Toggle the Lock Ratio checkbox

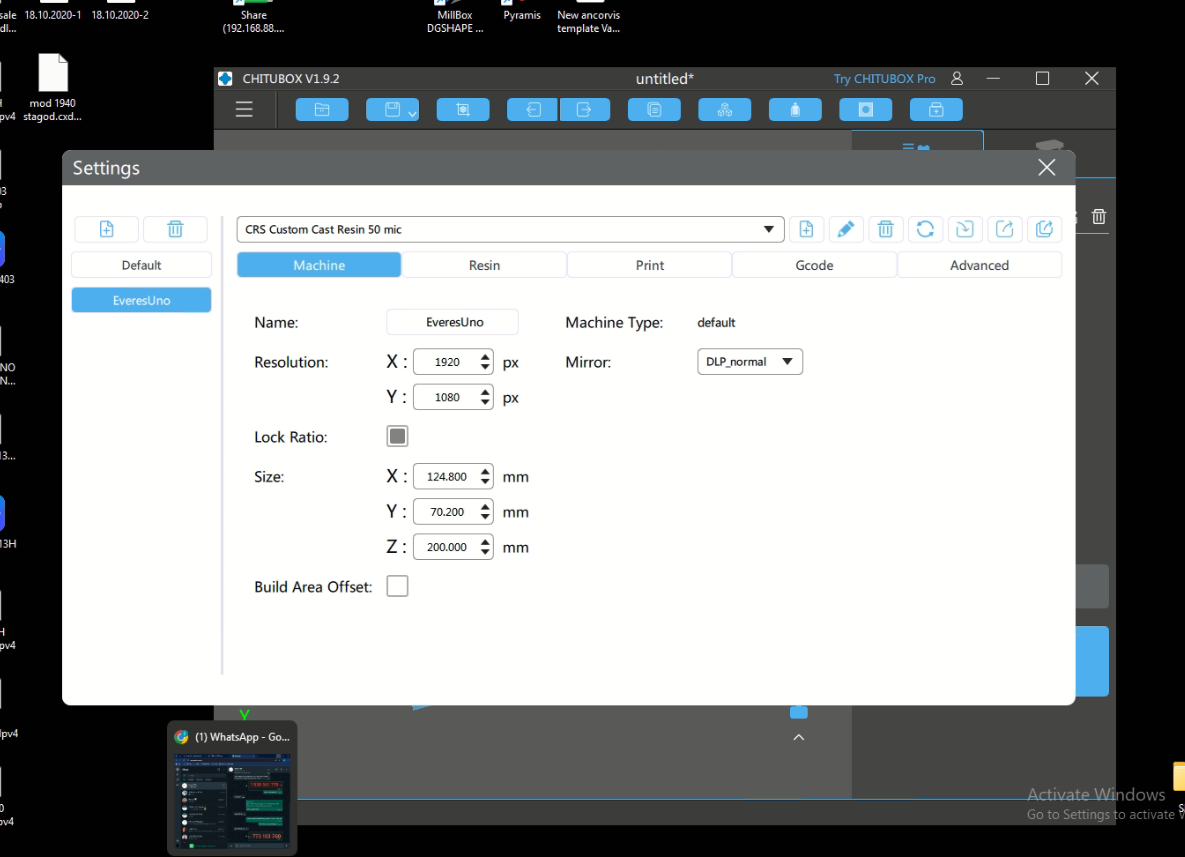pyautogui.click(x=397, y=436)
